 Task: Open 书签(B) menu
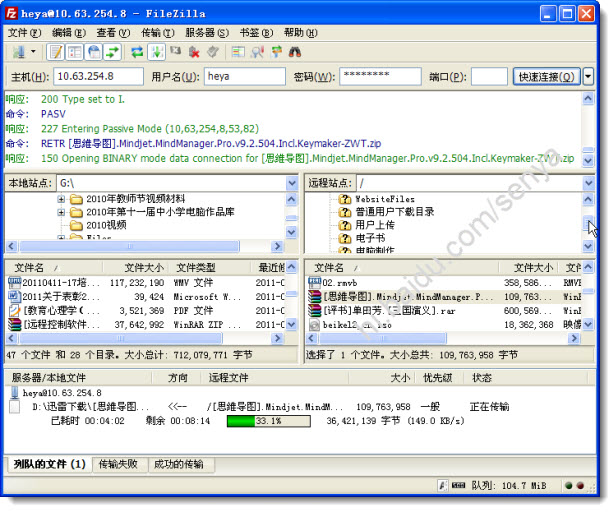(x=256, y=33)
